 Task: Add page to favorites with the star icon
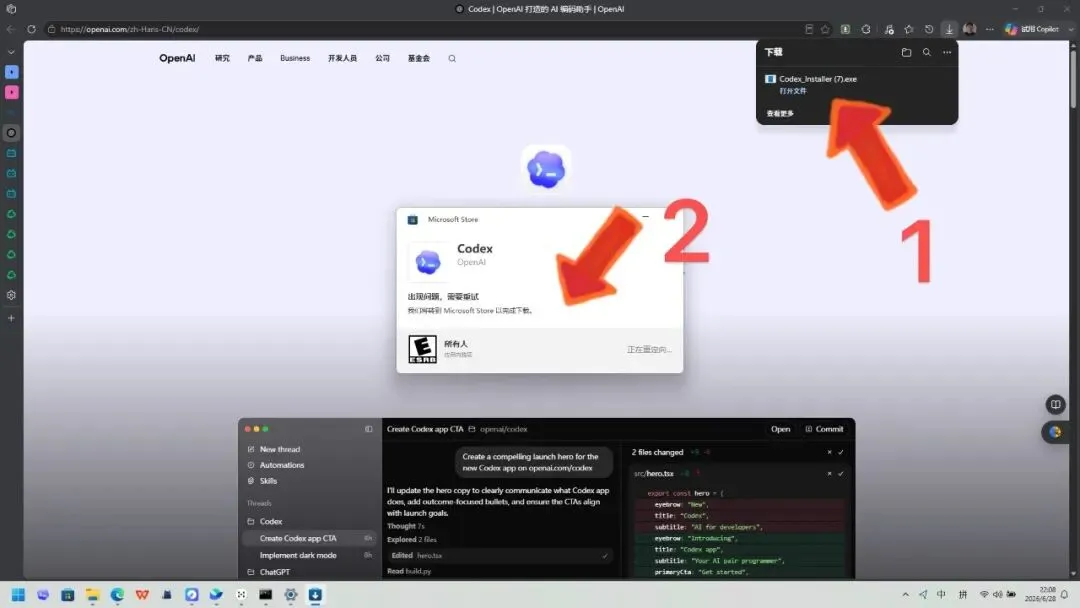825,29
